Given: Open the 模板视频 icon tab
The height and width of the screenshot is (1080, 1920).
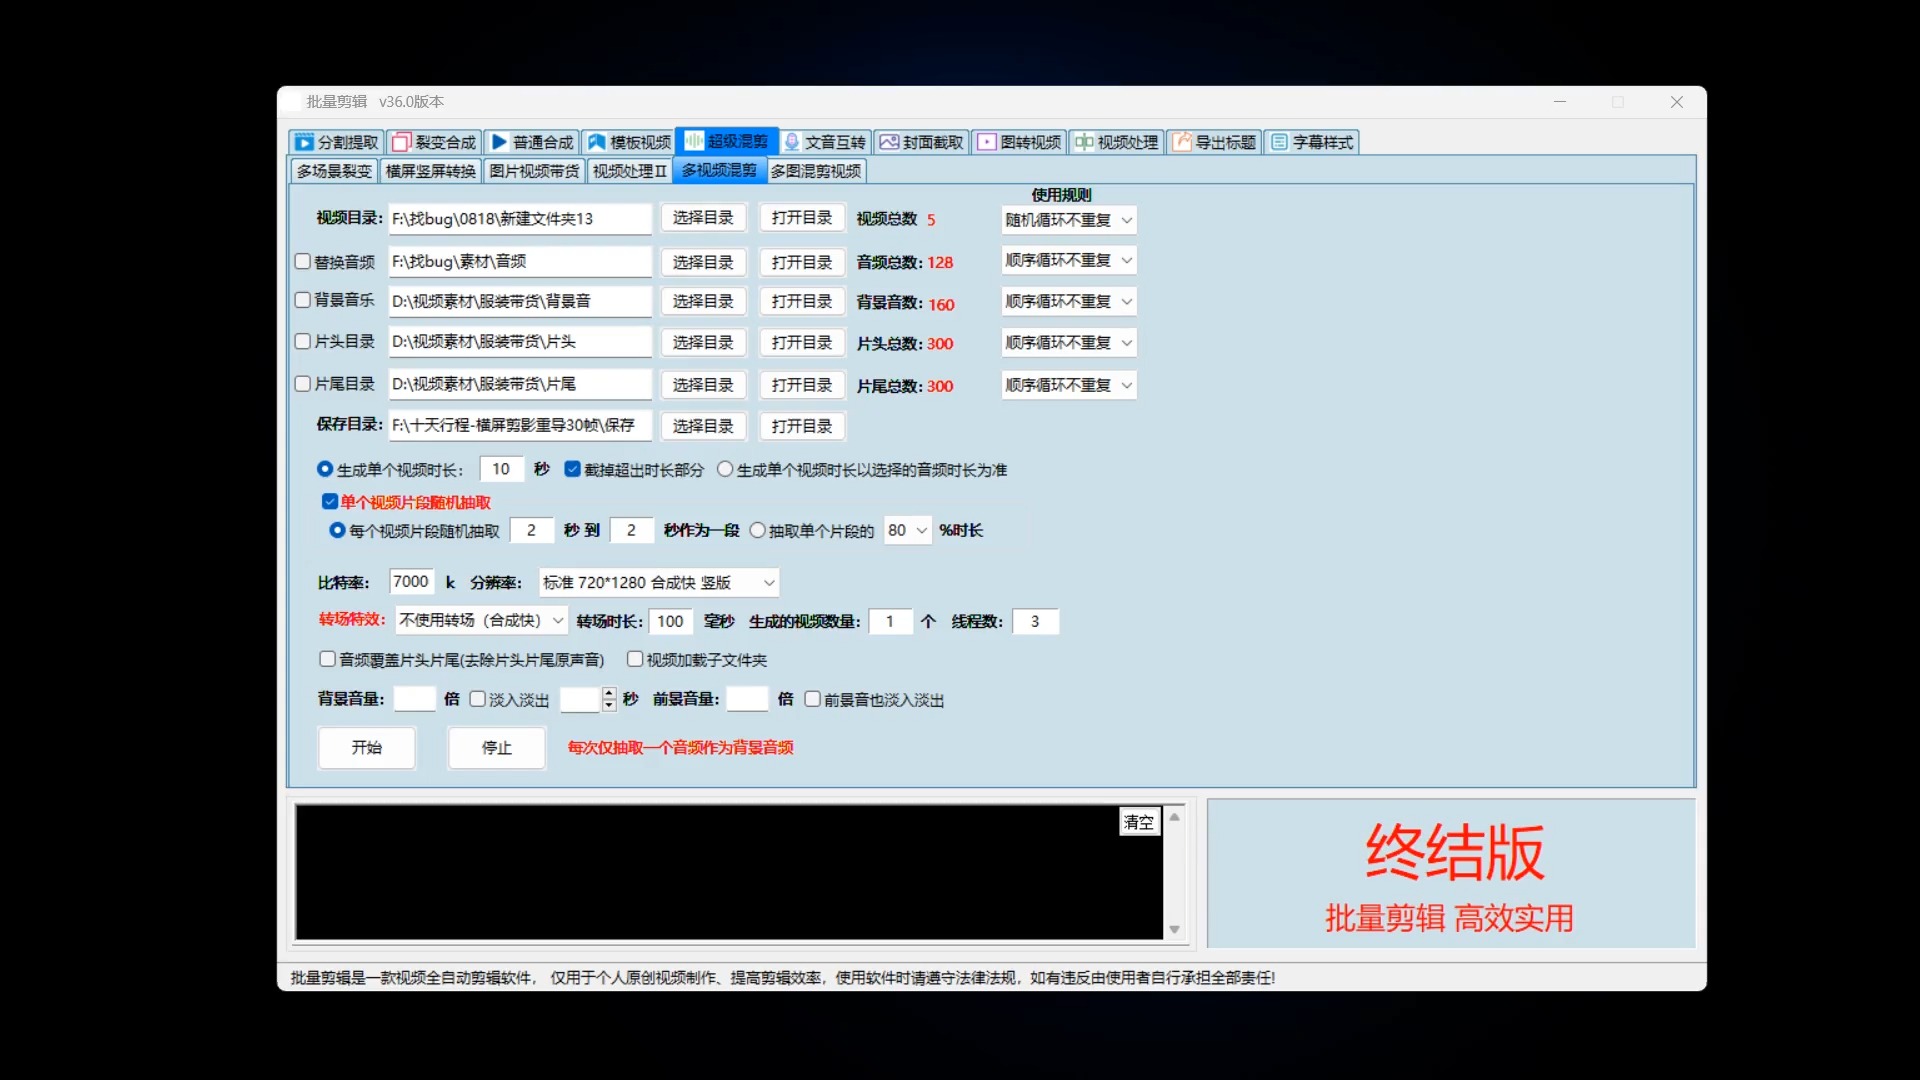Looking at the screenshot, I should (597, 142).
